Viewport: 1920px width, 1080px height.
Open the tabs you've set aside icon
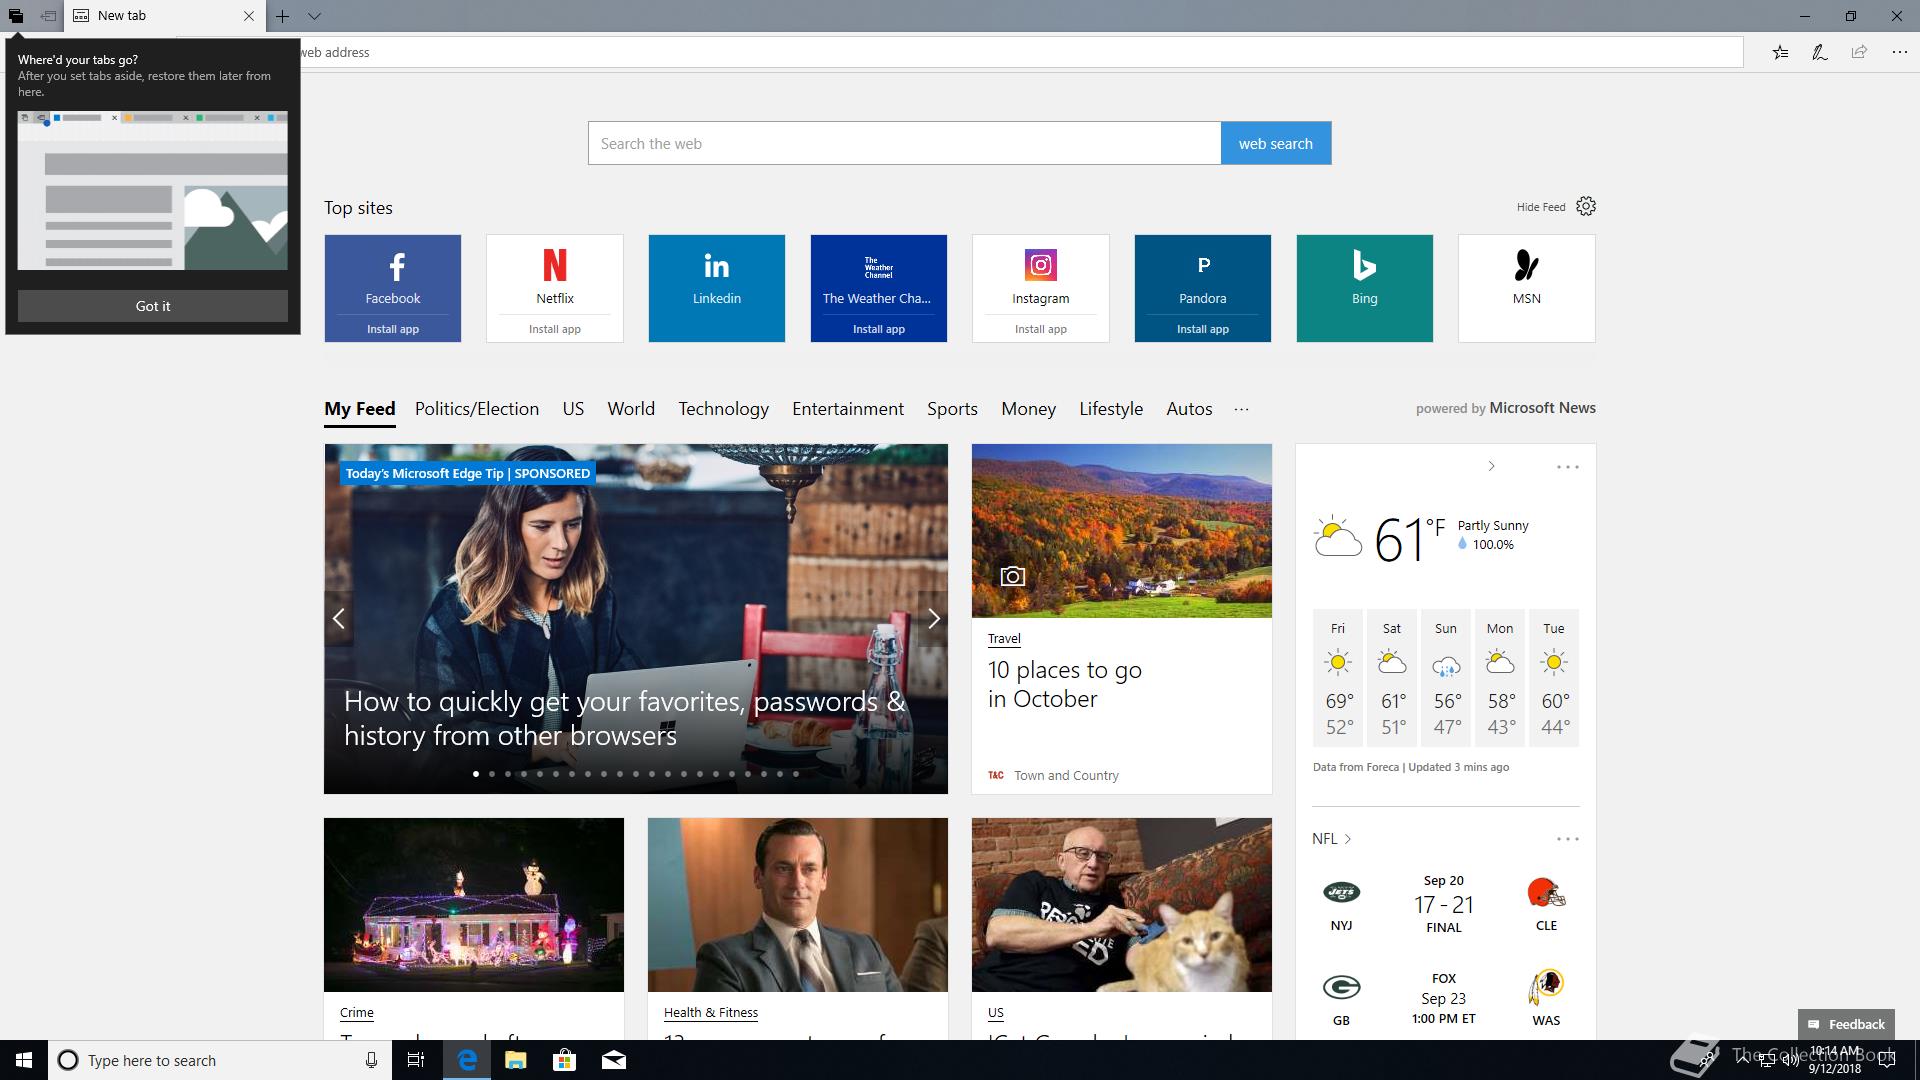(16, 16)
